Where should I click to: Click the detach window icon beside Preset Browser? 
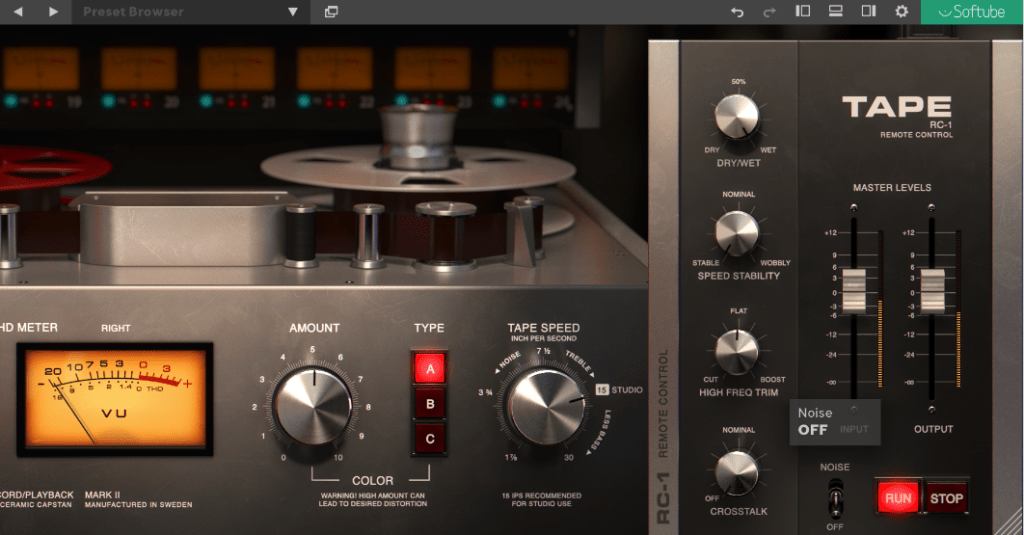[x=331, y=12]
